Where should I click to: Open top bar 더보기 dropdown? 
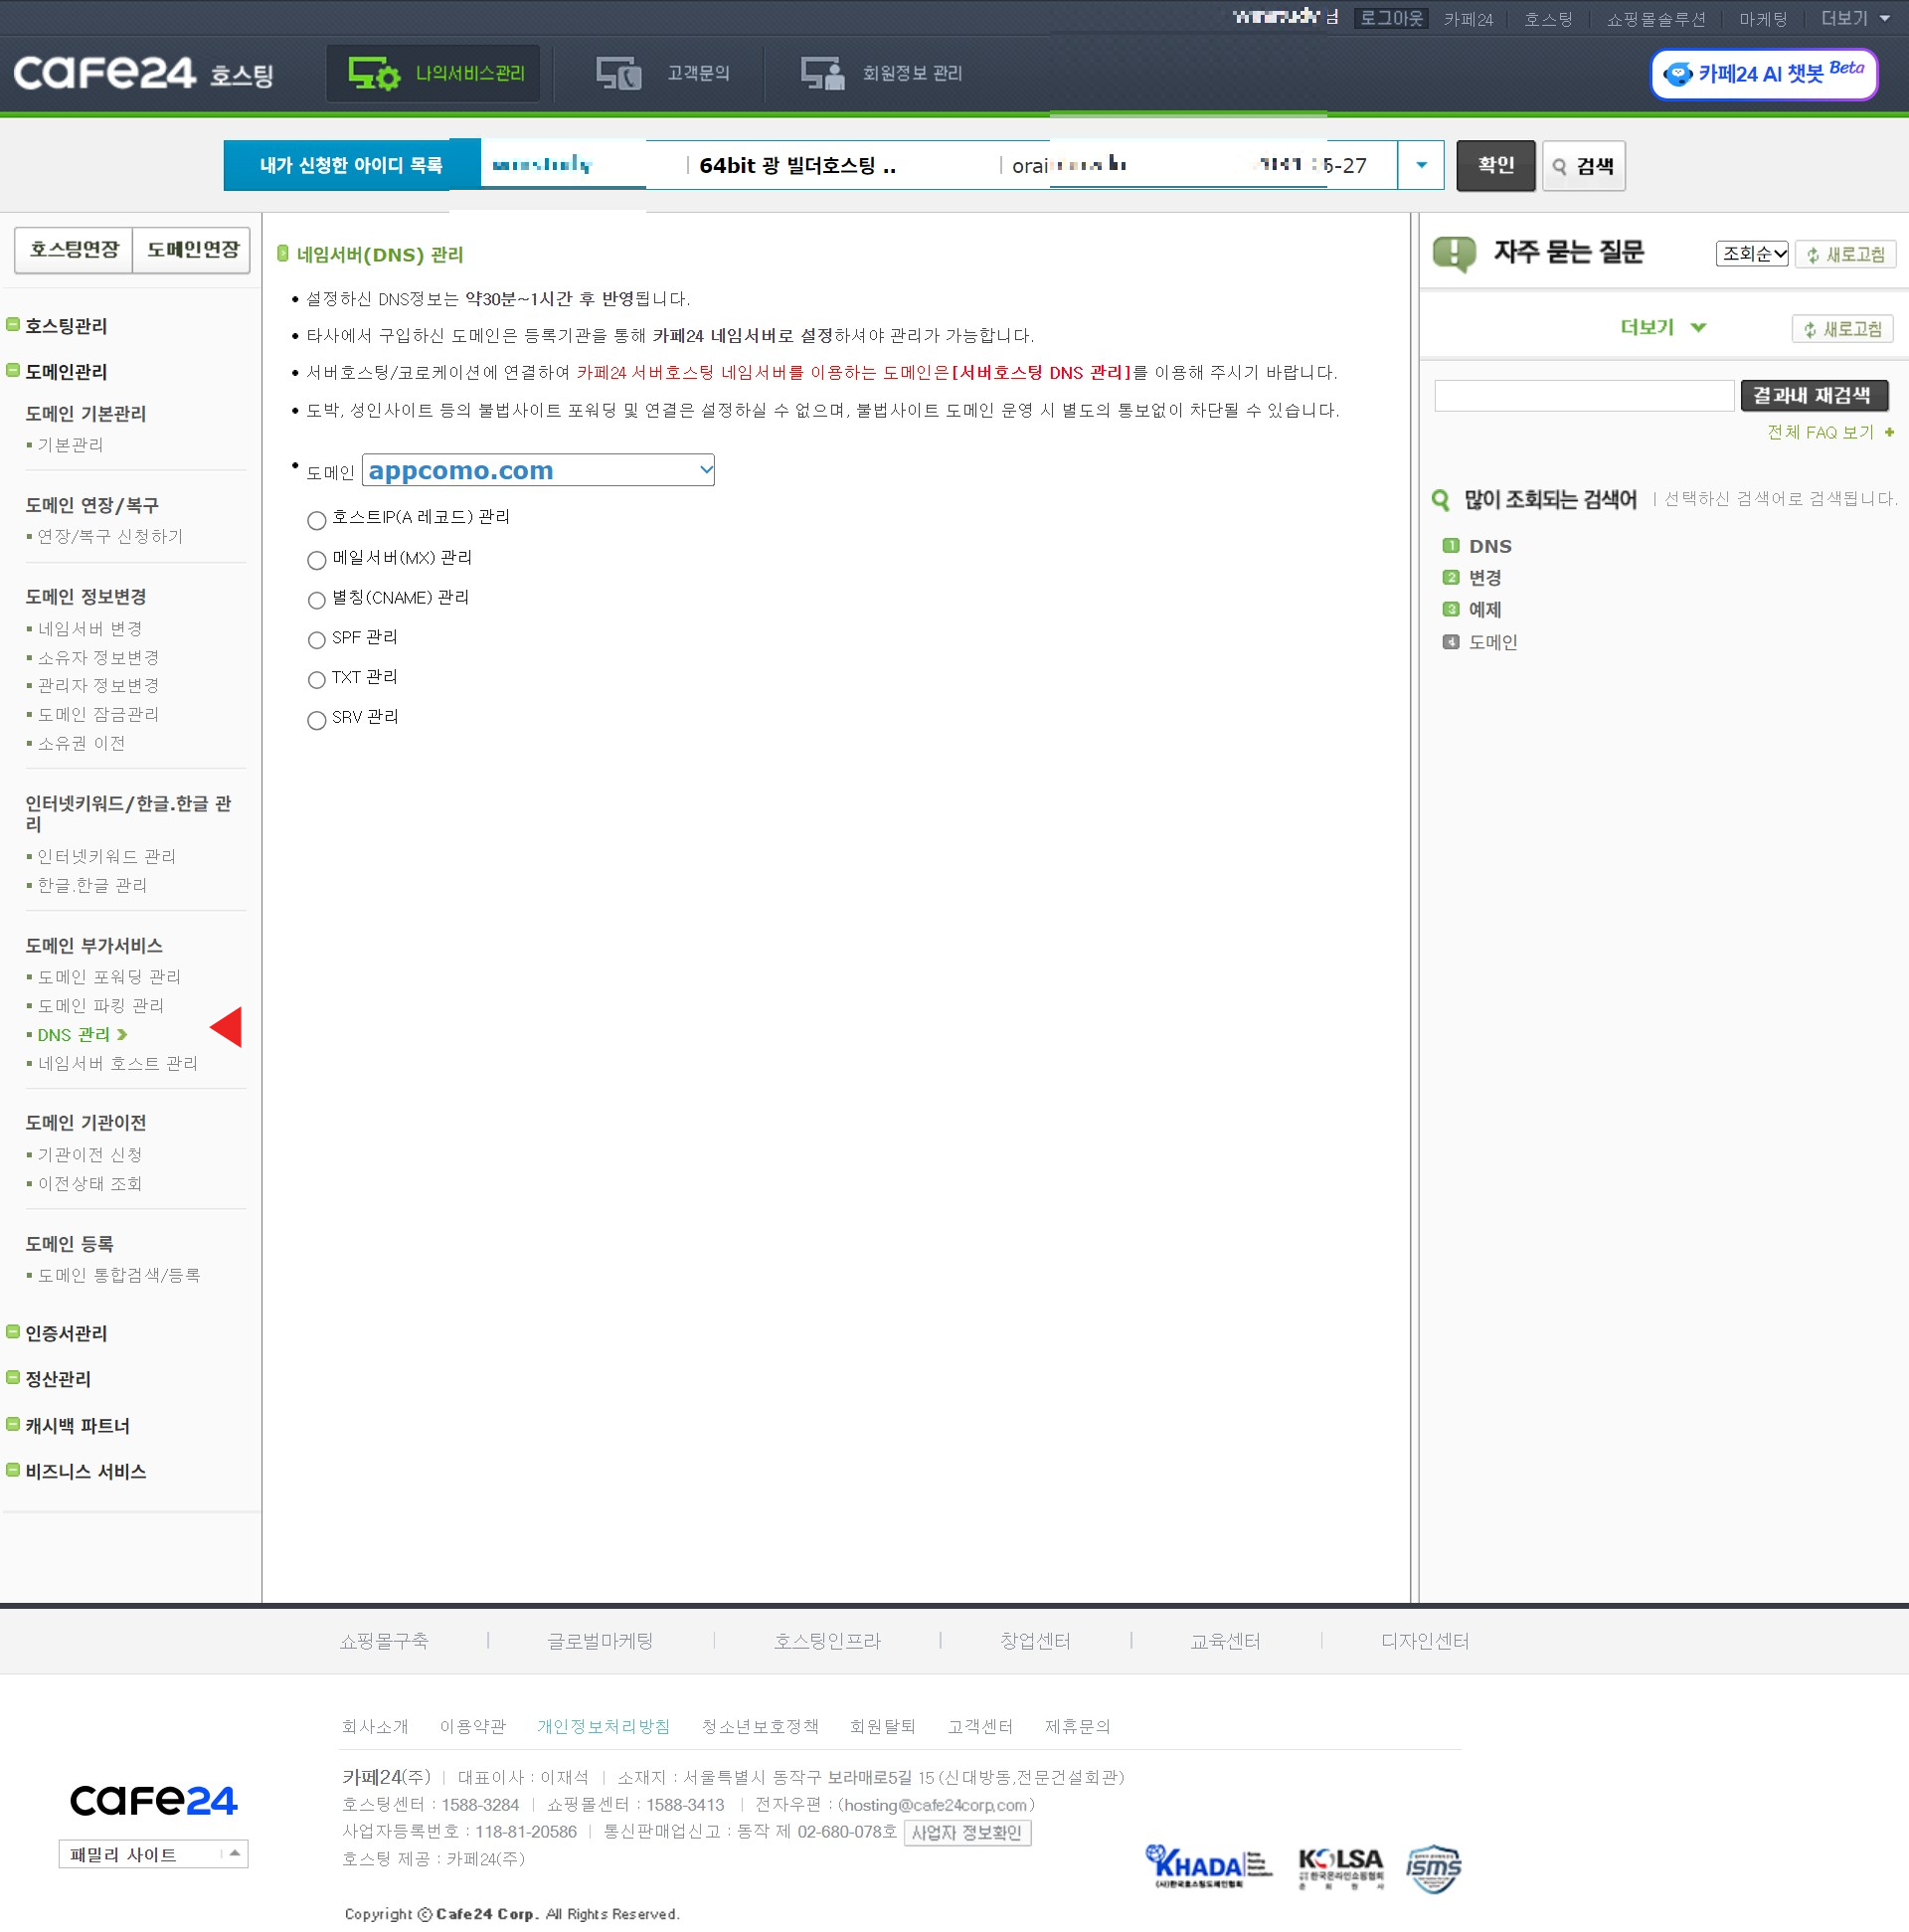click(1855, 19)
